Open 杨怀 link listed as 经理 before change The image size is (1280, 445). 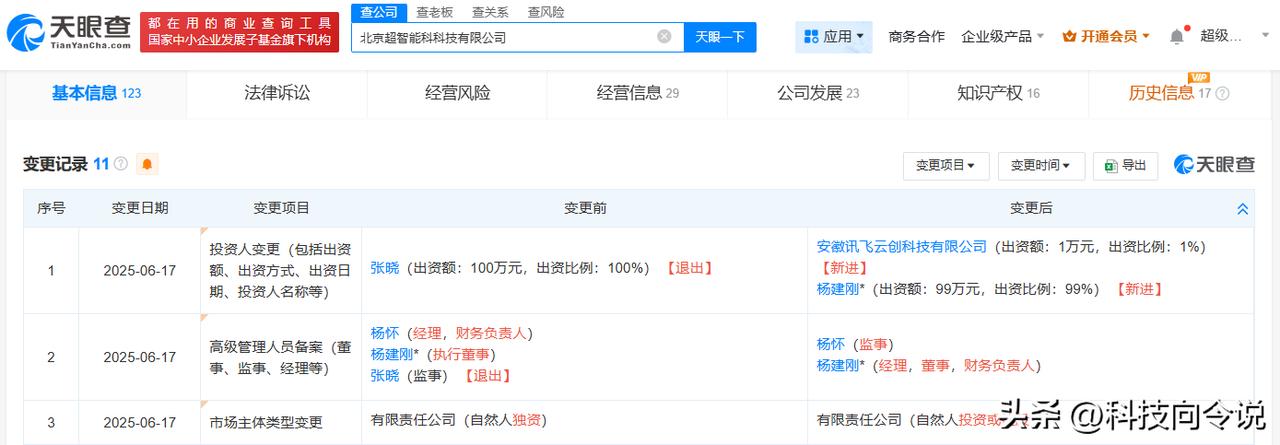click(384, 333)
